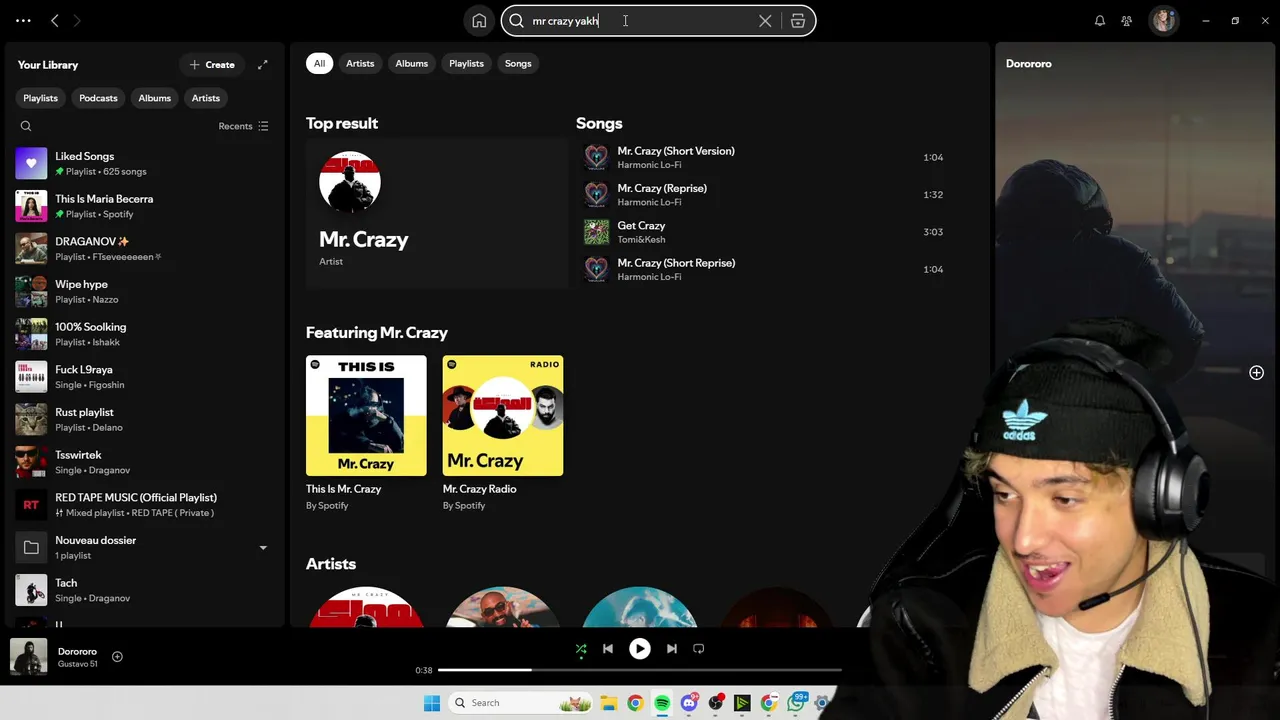The width and height of the screenshot is (1280, 720).
Task: Open now playing Dorororo cover art
Action: point(29,657)
